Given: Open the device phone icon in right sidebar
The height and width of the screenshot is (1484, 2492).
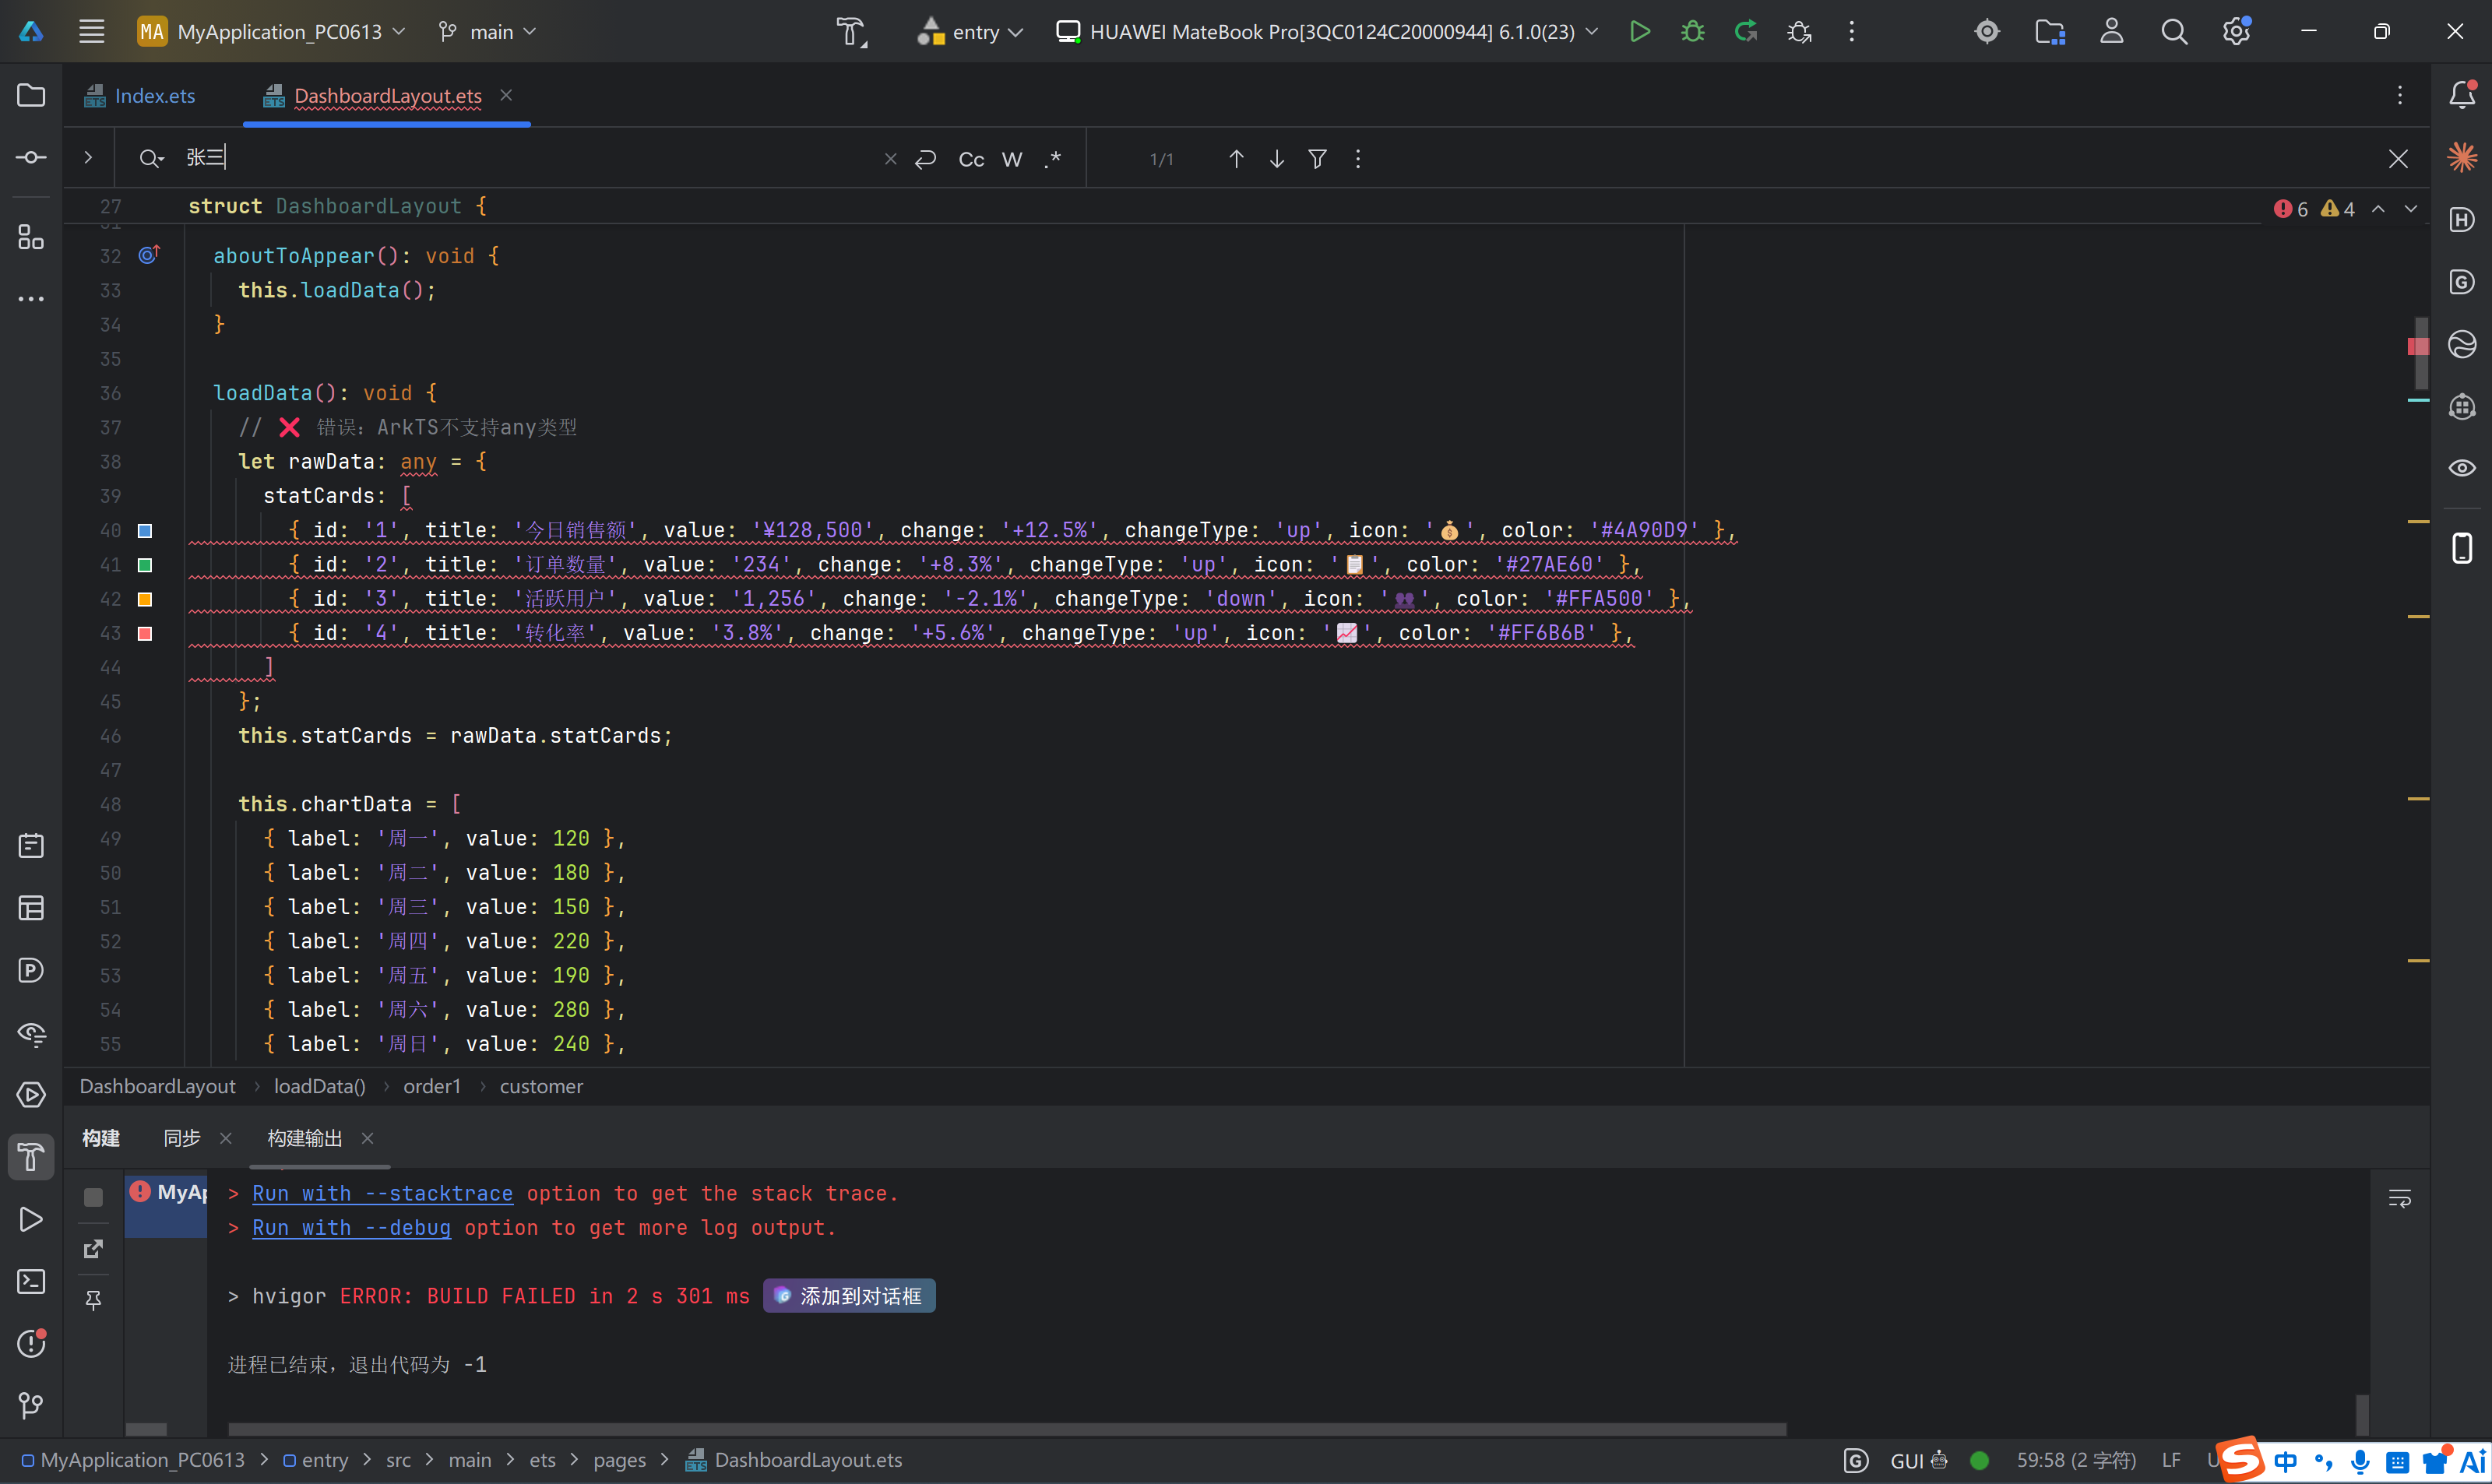Looking at the screenshot, I should click(x=2462, y=548).
